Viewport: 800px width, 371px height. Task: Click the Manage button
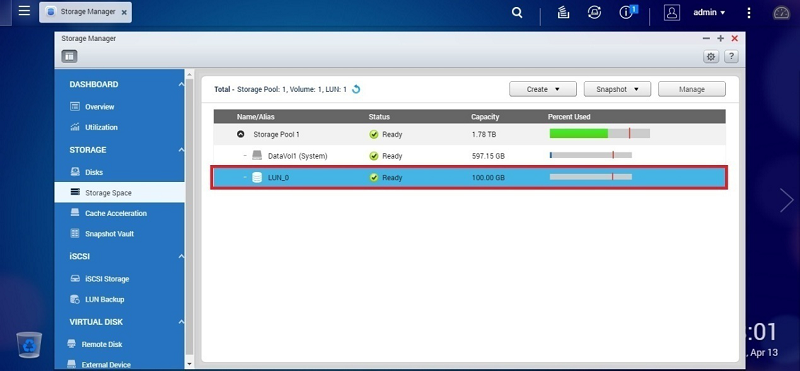692,89
